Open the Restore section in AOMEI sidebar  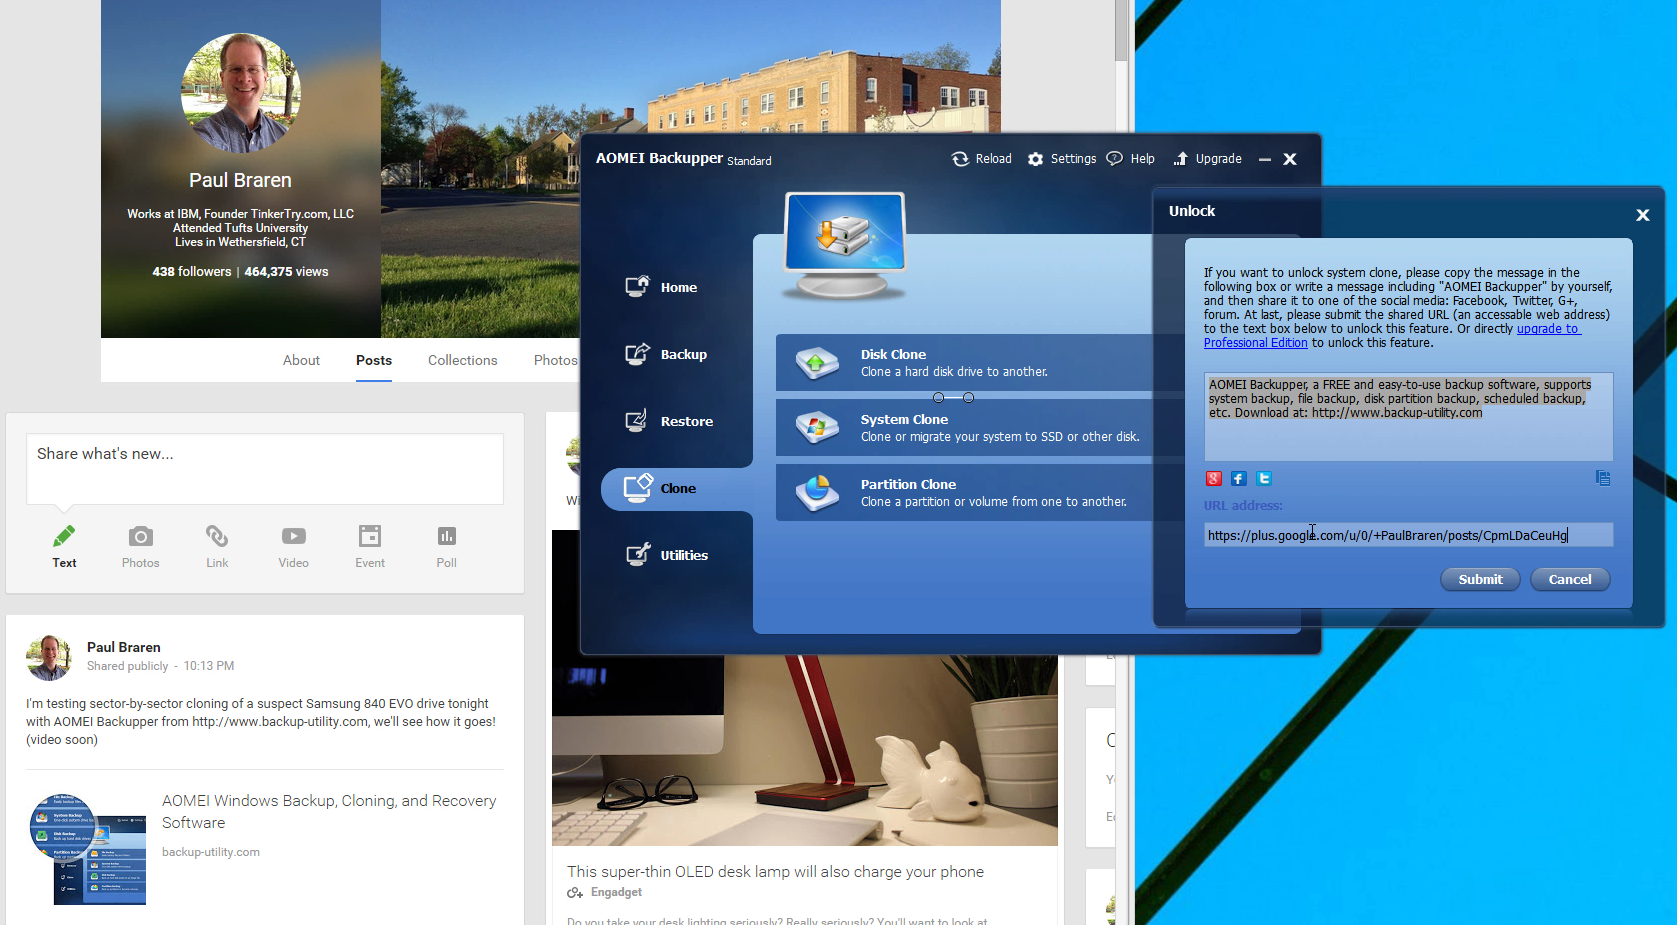(x=669, y=421)
